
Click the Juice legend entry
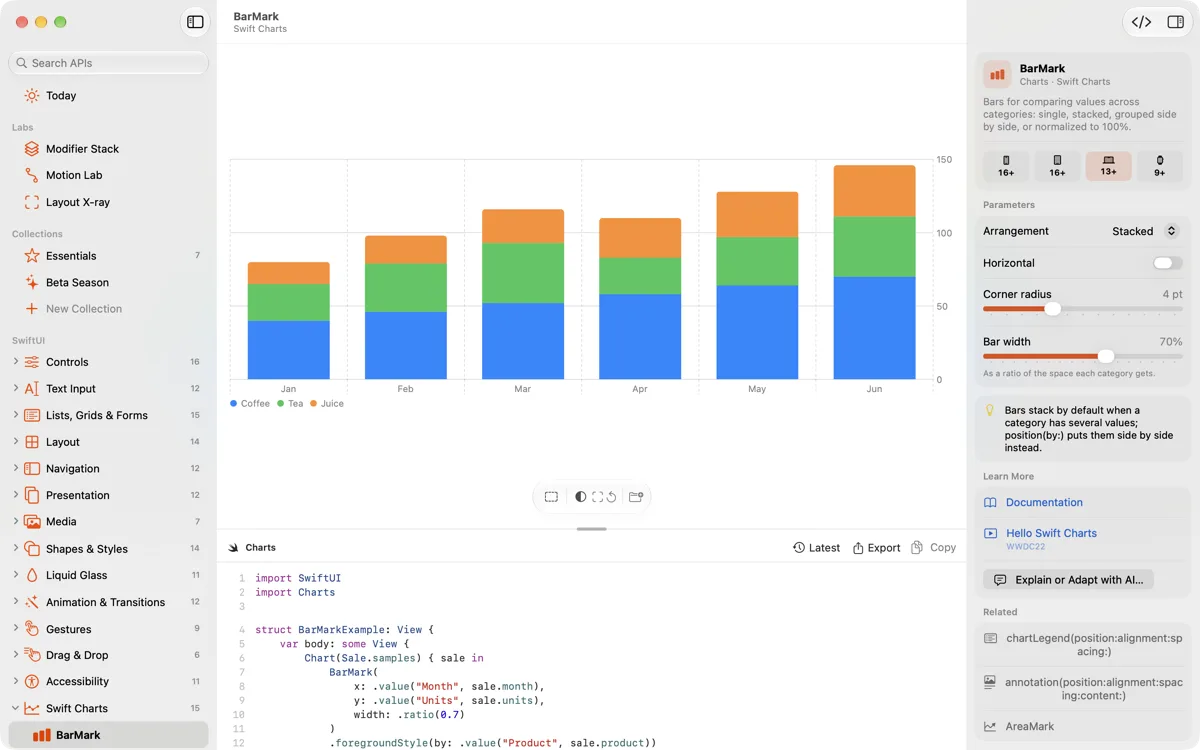327,404
